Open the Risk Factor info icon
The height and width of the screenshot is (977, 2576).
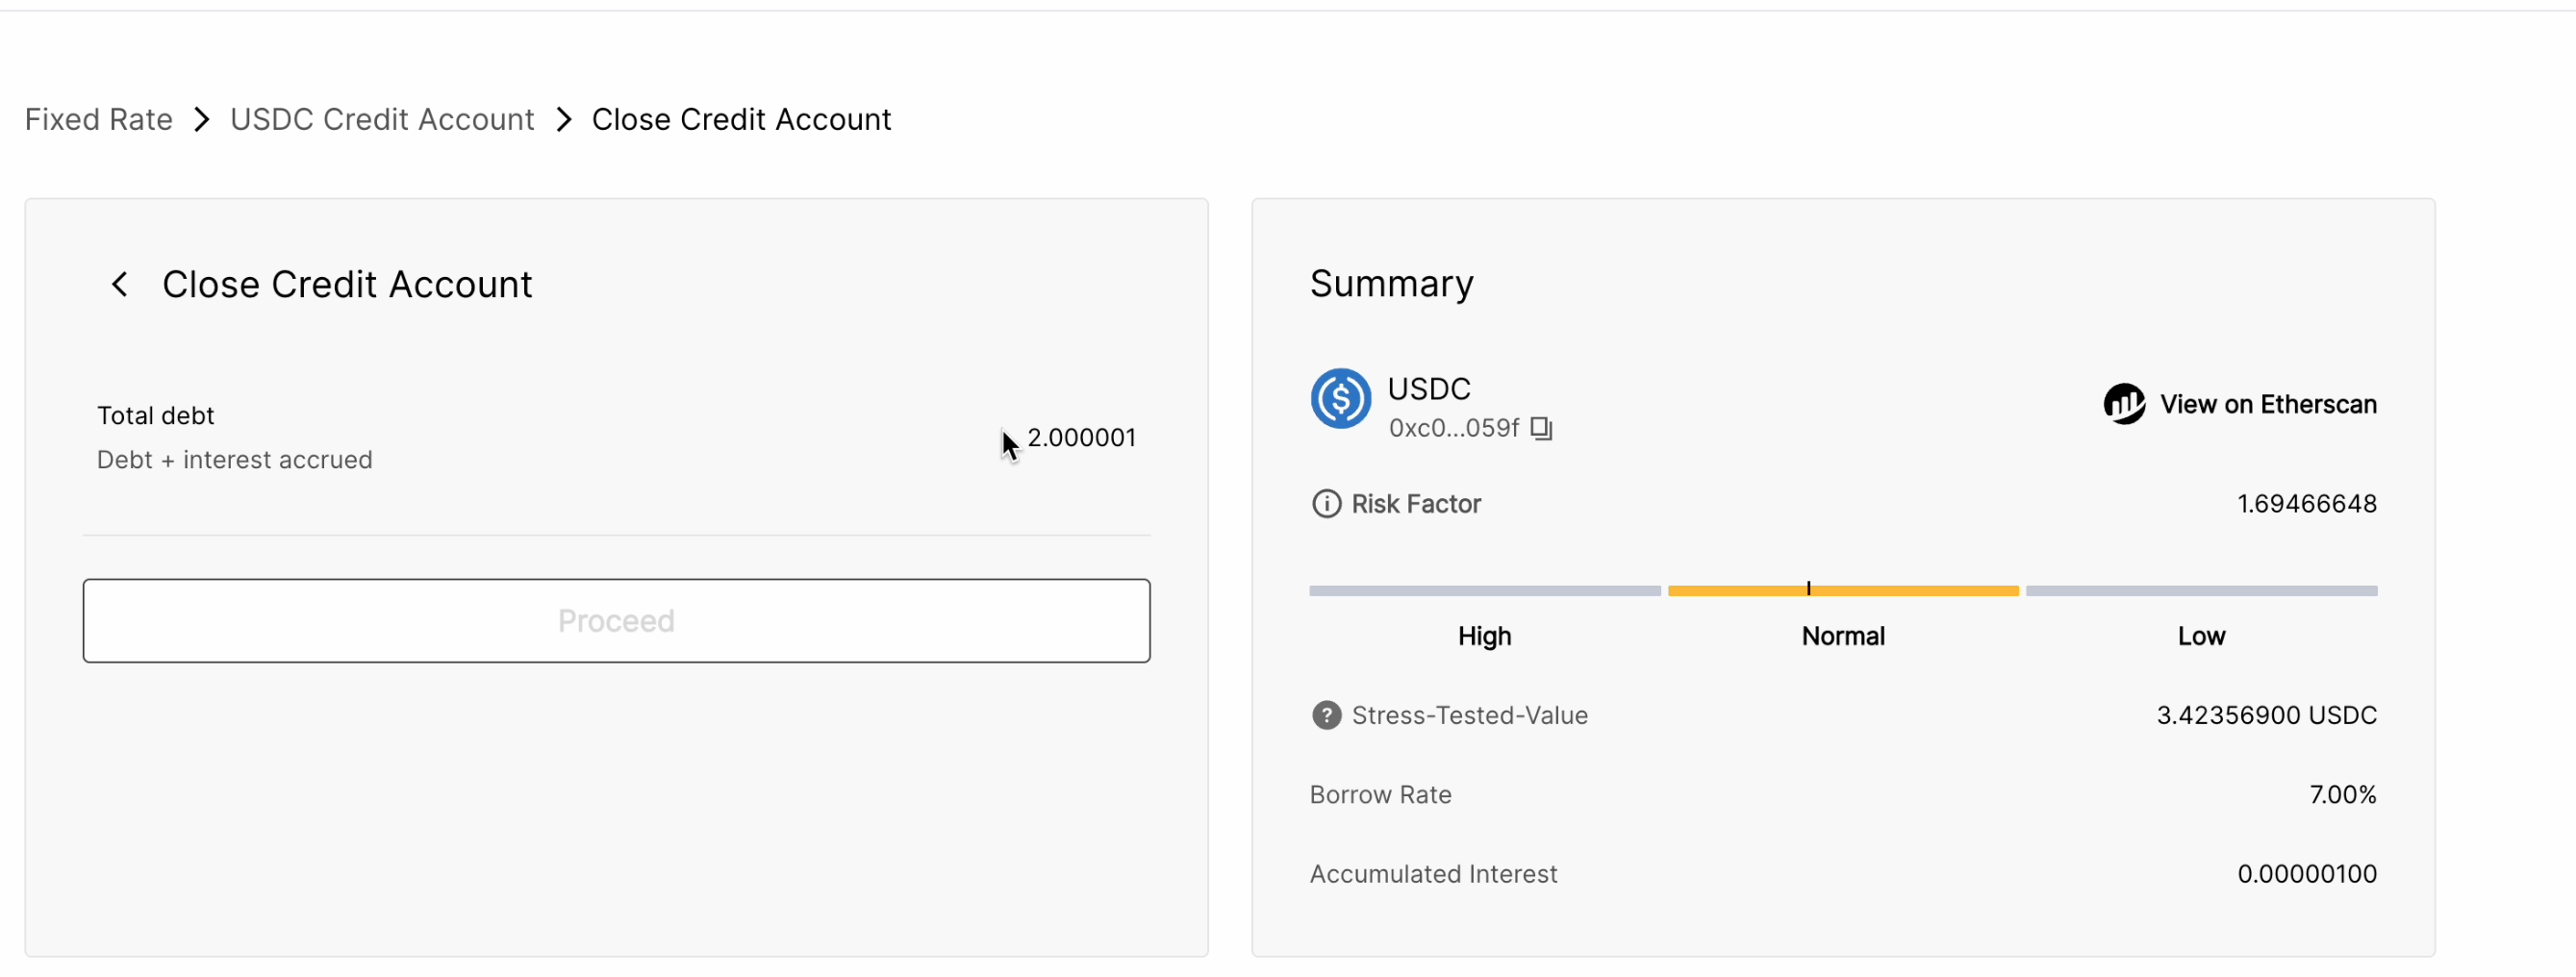pyautogui.click(x=1326, y=504)
